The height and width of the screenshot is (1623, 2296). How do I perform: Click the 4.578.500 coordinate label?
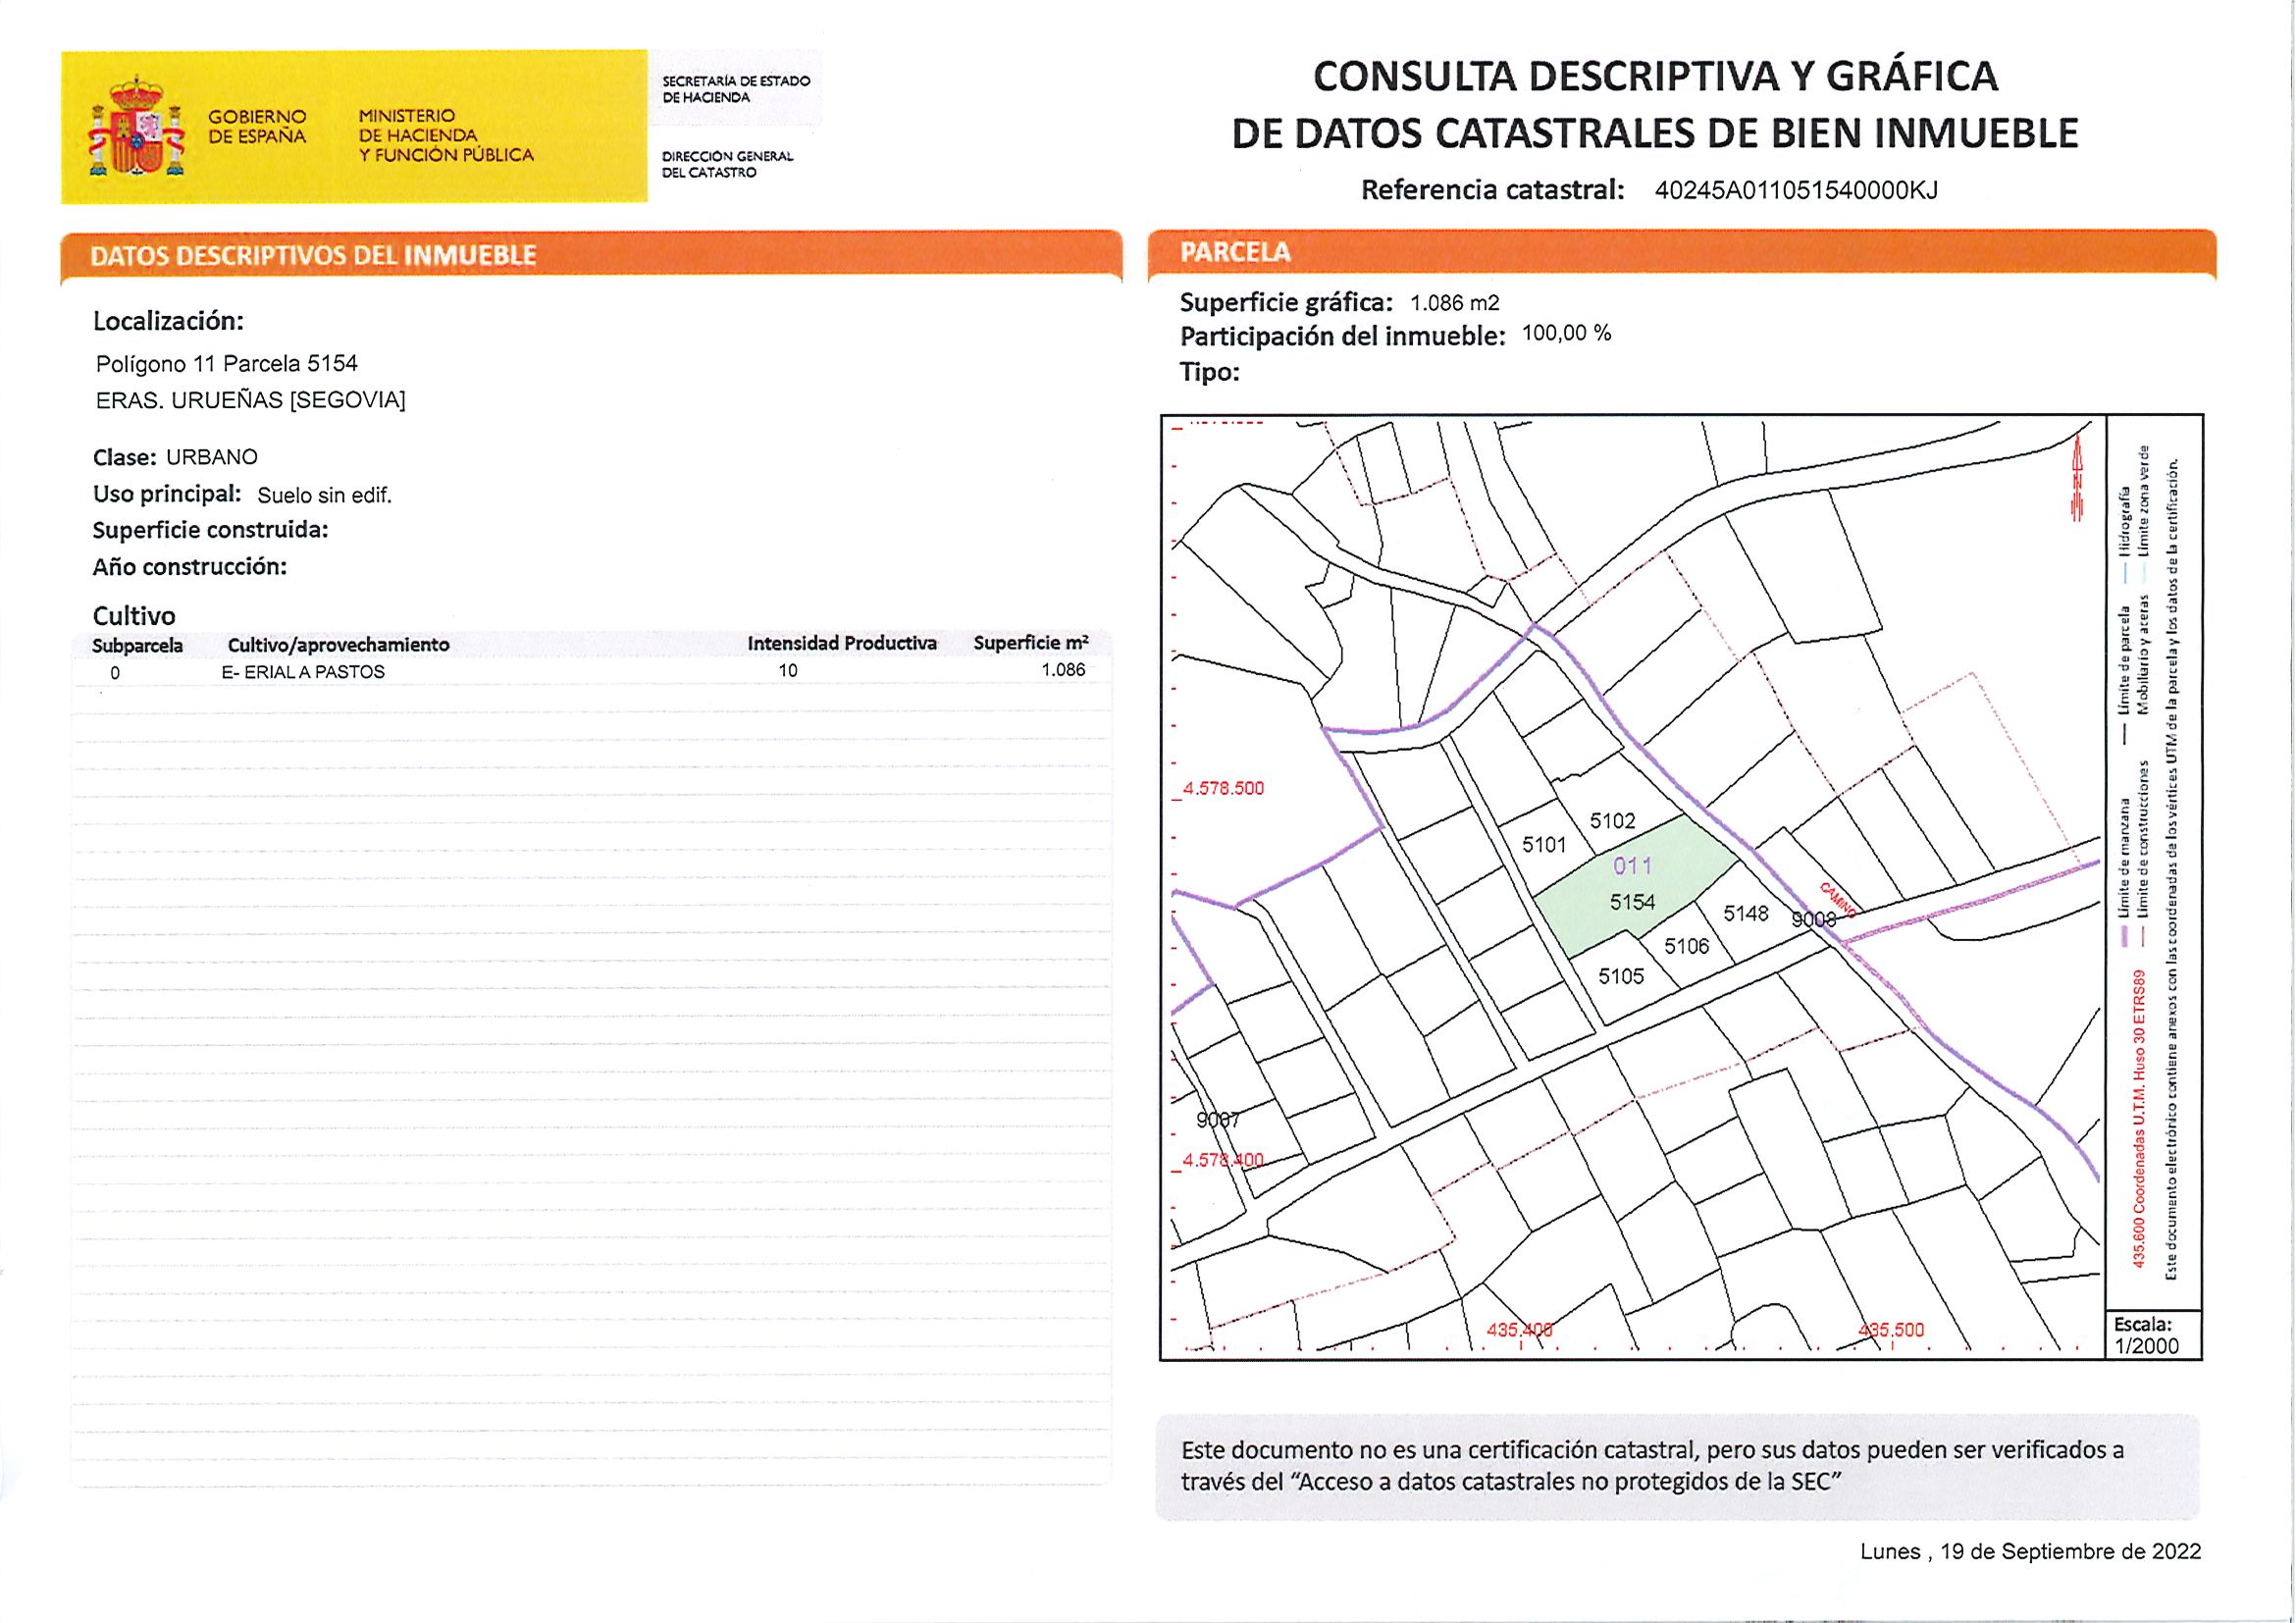pyautogui.click(x=1222, y=788)
